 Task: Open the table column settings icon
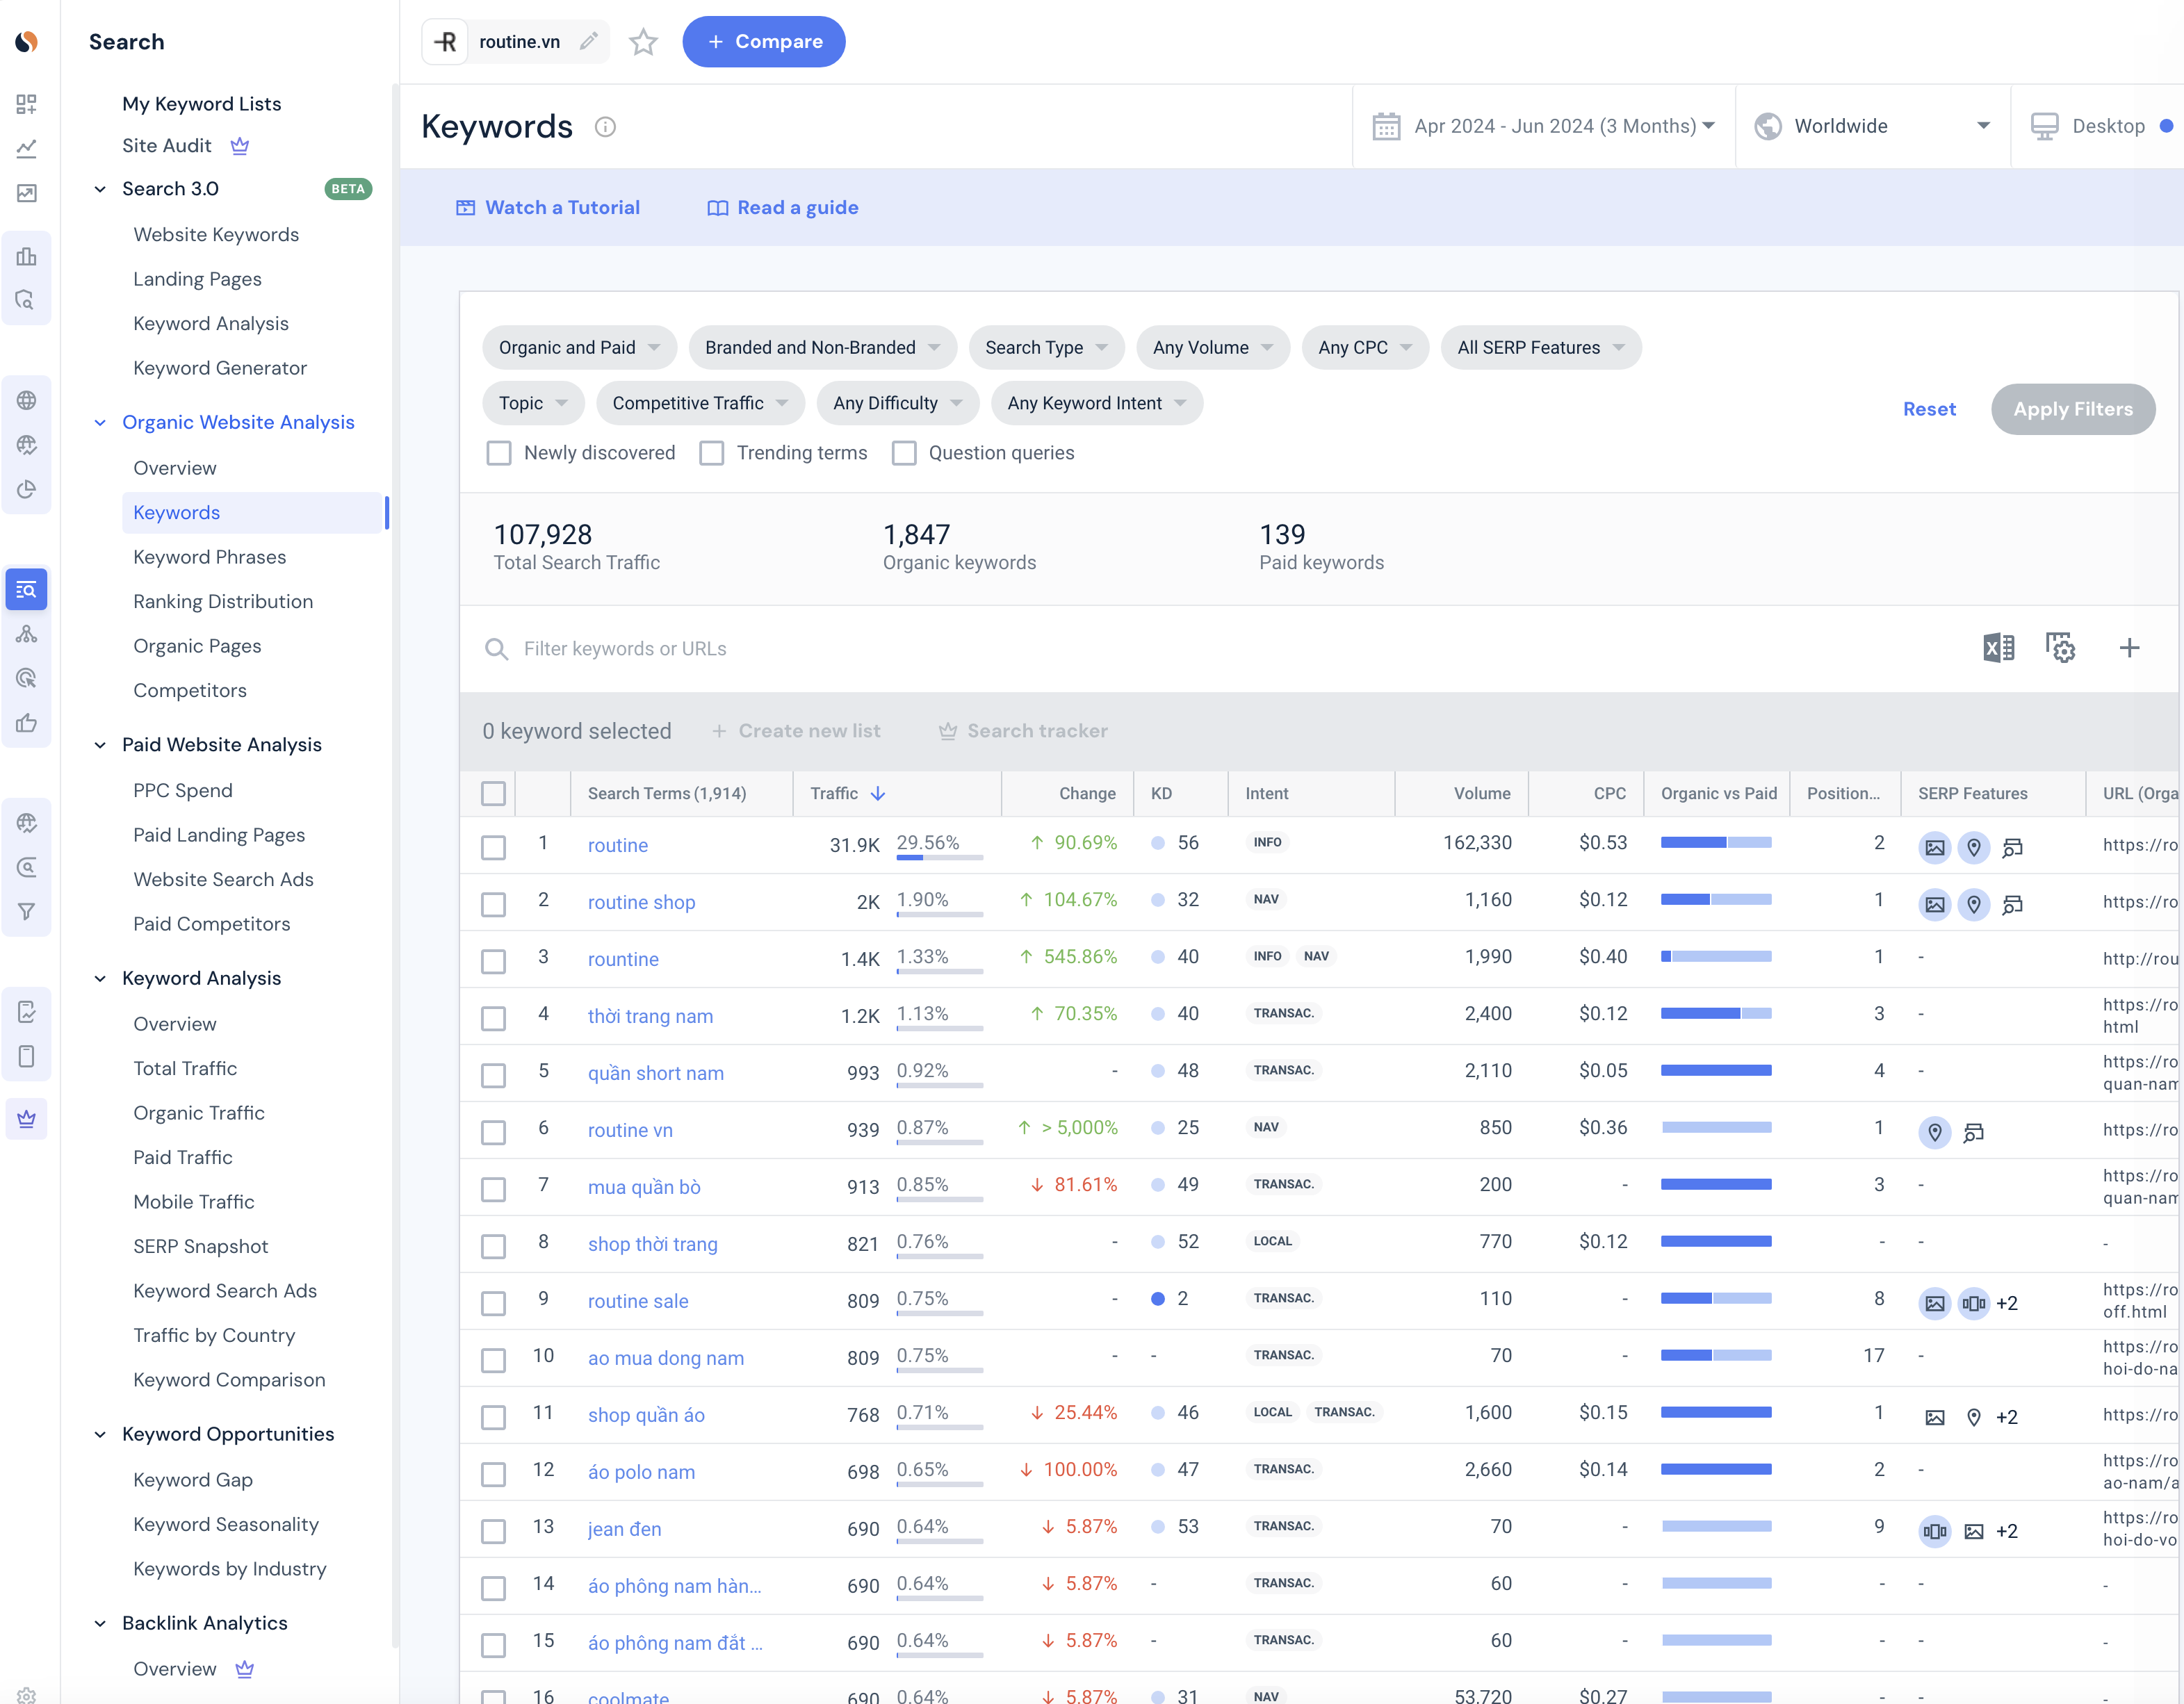pos(2060,648)
